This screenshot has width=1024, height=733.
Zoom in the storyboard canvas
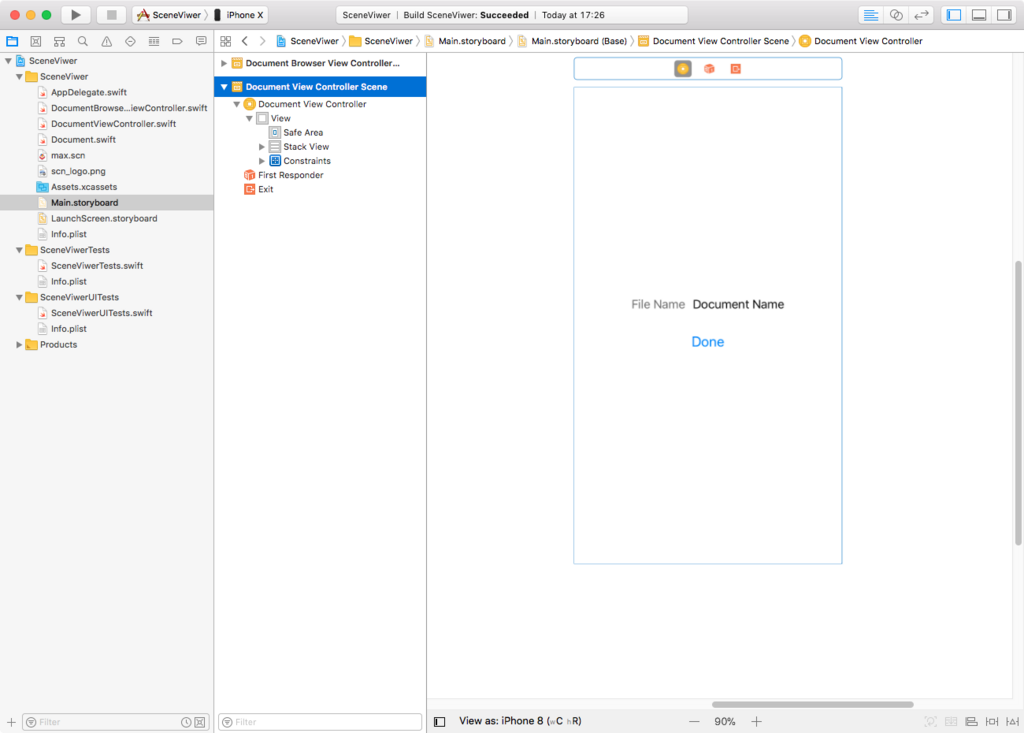point(756,721)
